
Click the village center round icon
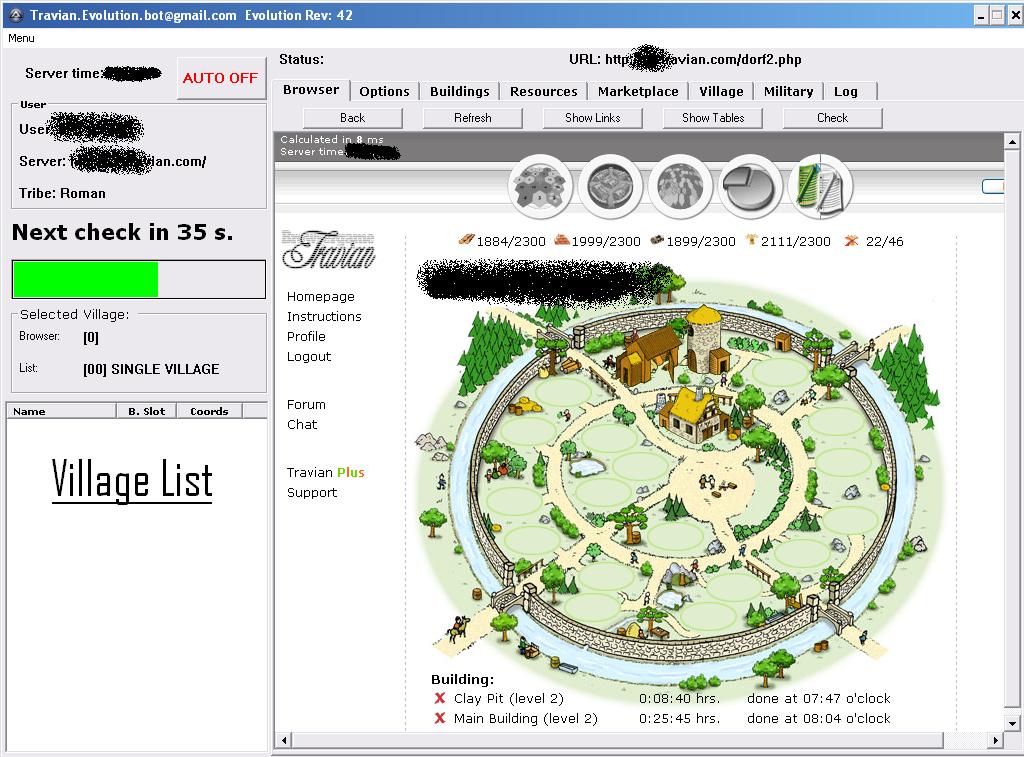(609, 186)
